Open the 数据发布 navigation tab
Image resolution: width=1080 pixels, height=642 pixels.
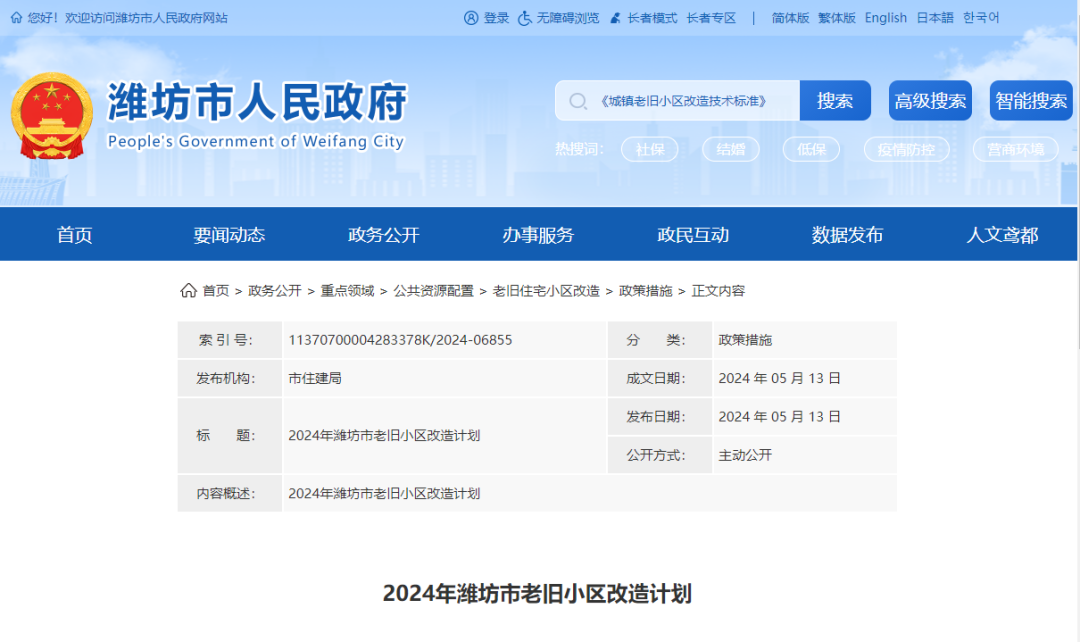pyautogui.click(x=847, y=235)
